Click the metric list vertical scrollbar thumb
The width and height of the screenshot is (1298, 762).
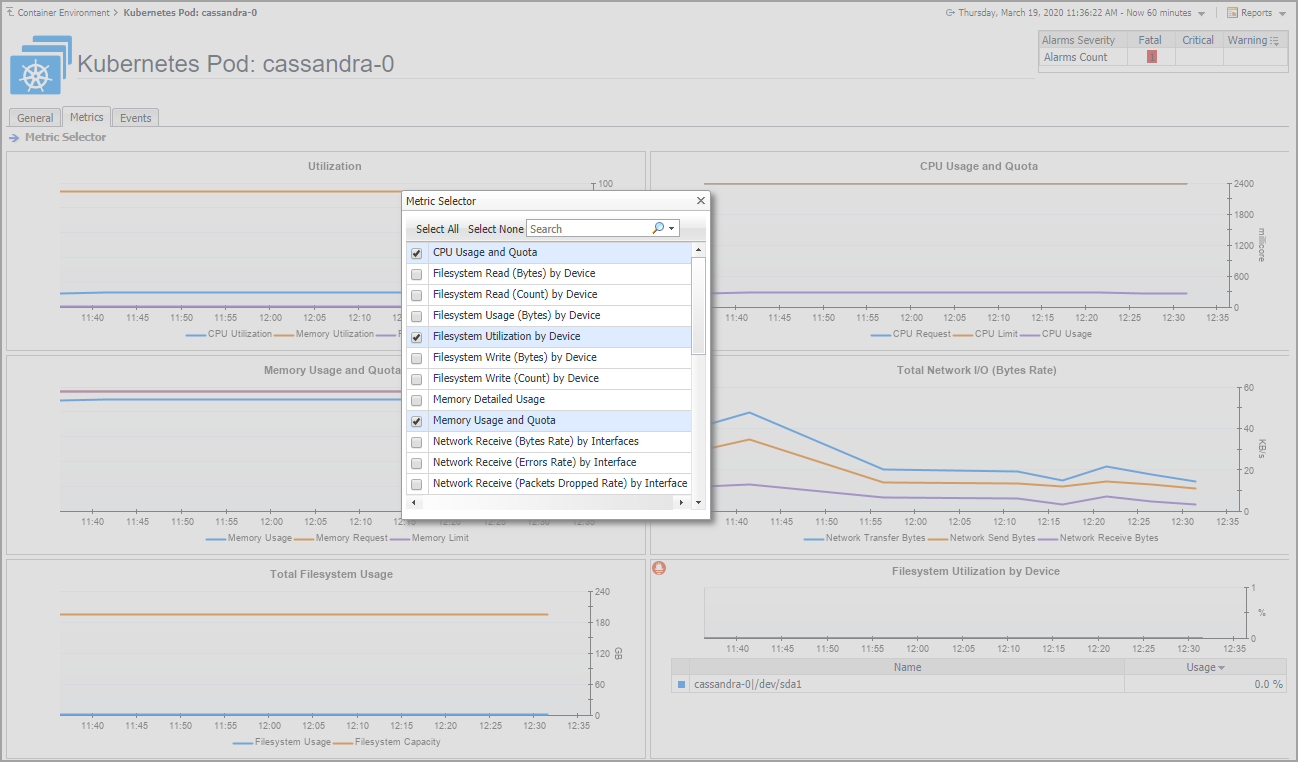point(699,306)
